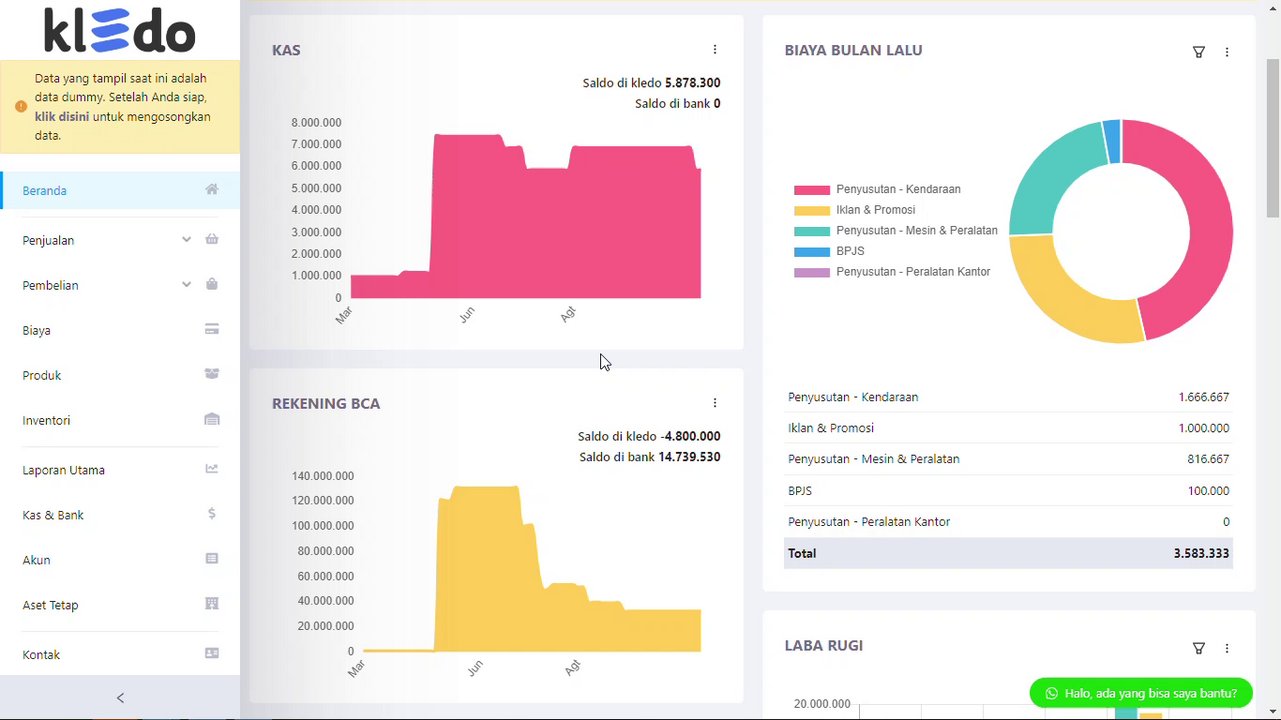Open the Rekening BCA card options menu
This screenshot has height=720, width=1281.
(x=715, y=403)
